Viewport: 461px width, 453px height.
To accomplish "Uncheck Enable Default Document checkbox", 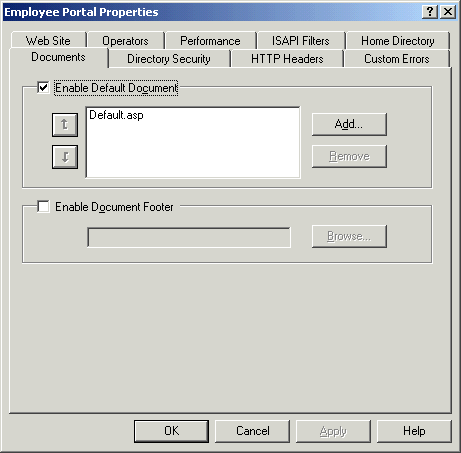I will point(43,88).
